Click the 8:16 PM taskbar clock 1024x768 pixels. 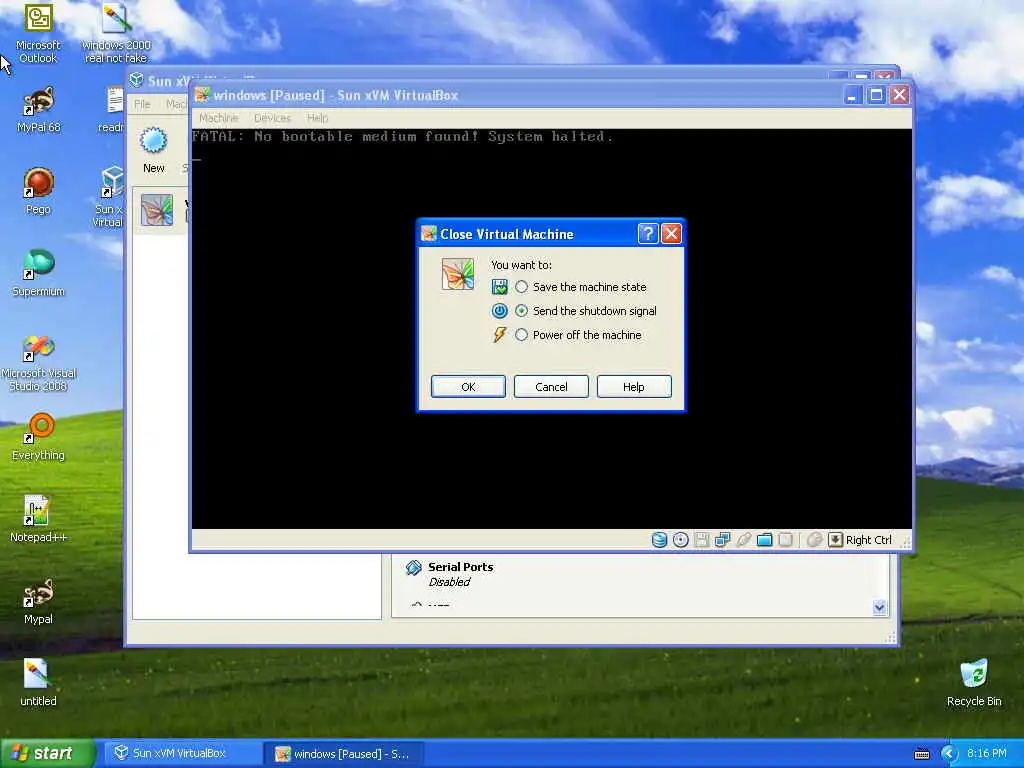(x=986, y=753)
